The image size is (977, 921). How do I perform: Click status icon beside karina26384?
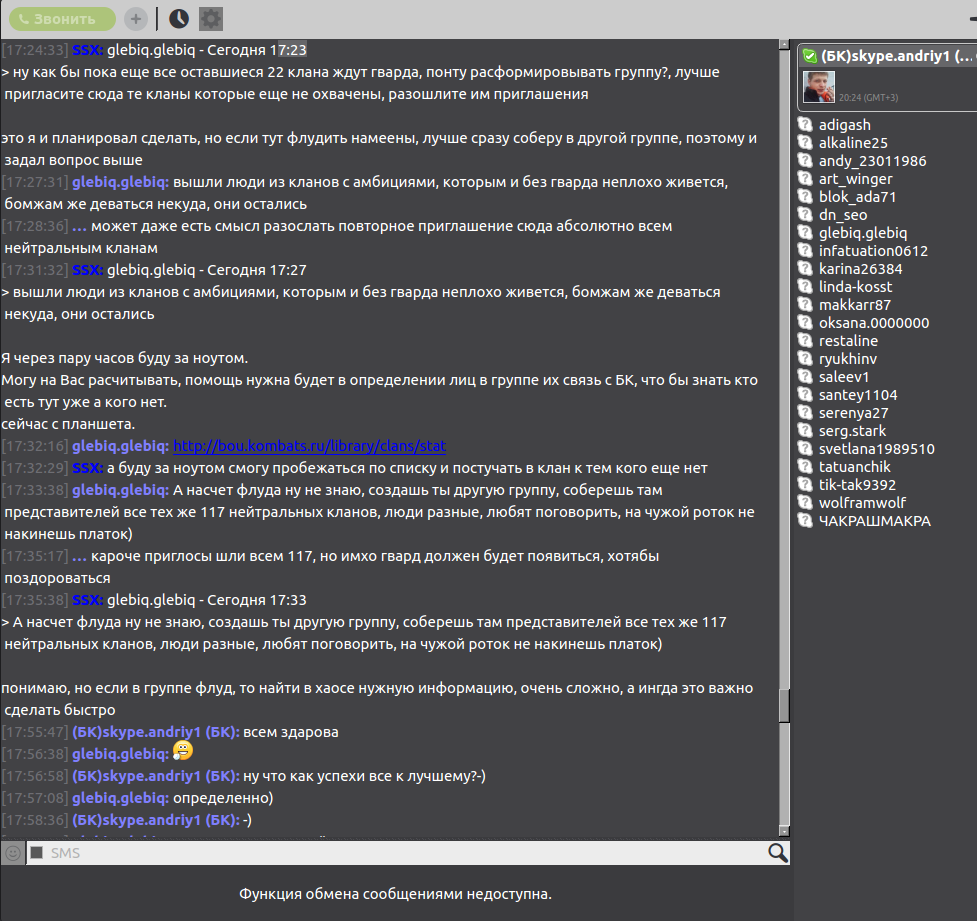[806, 269]
